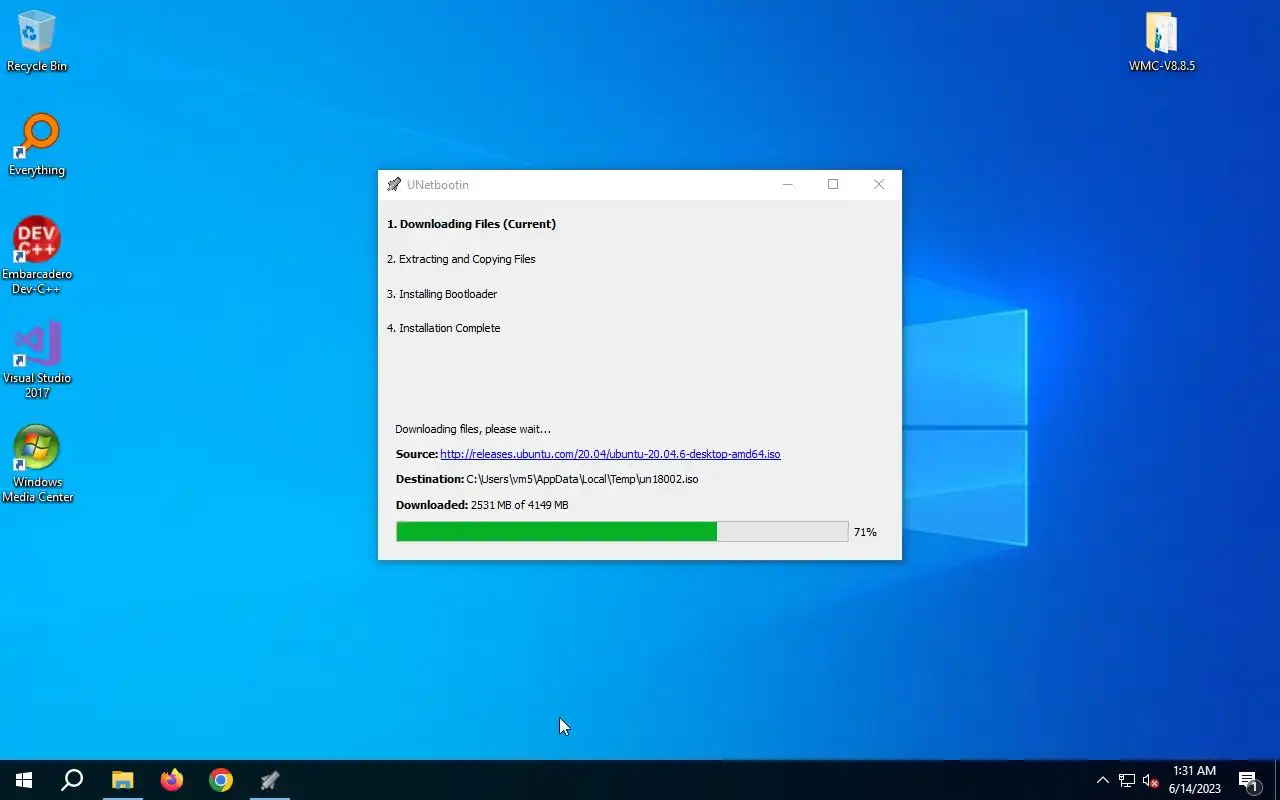This screenshot has width=1280, height=800.
Task: Click the green download progress bar
Action: click(x=622, y=532)
